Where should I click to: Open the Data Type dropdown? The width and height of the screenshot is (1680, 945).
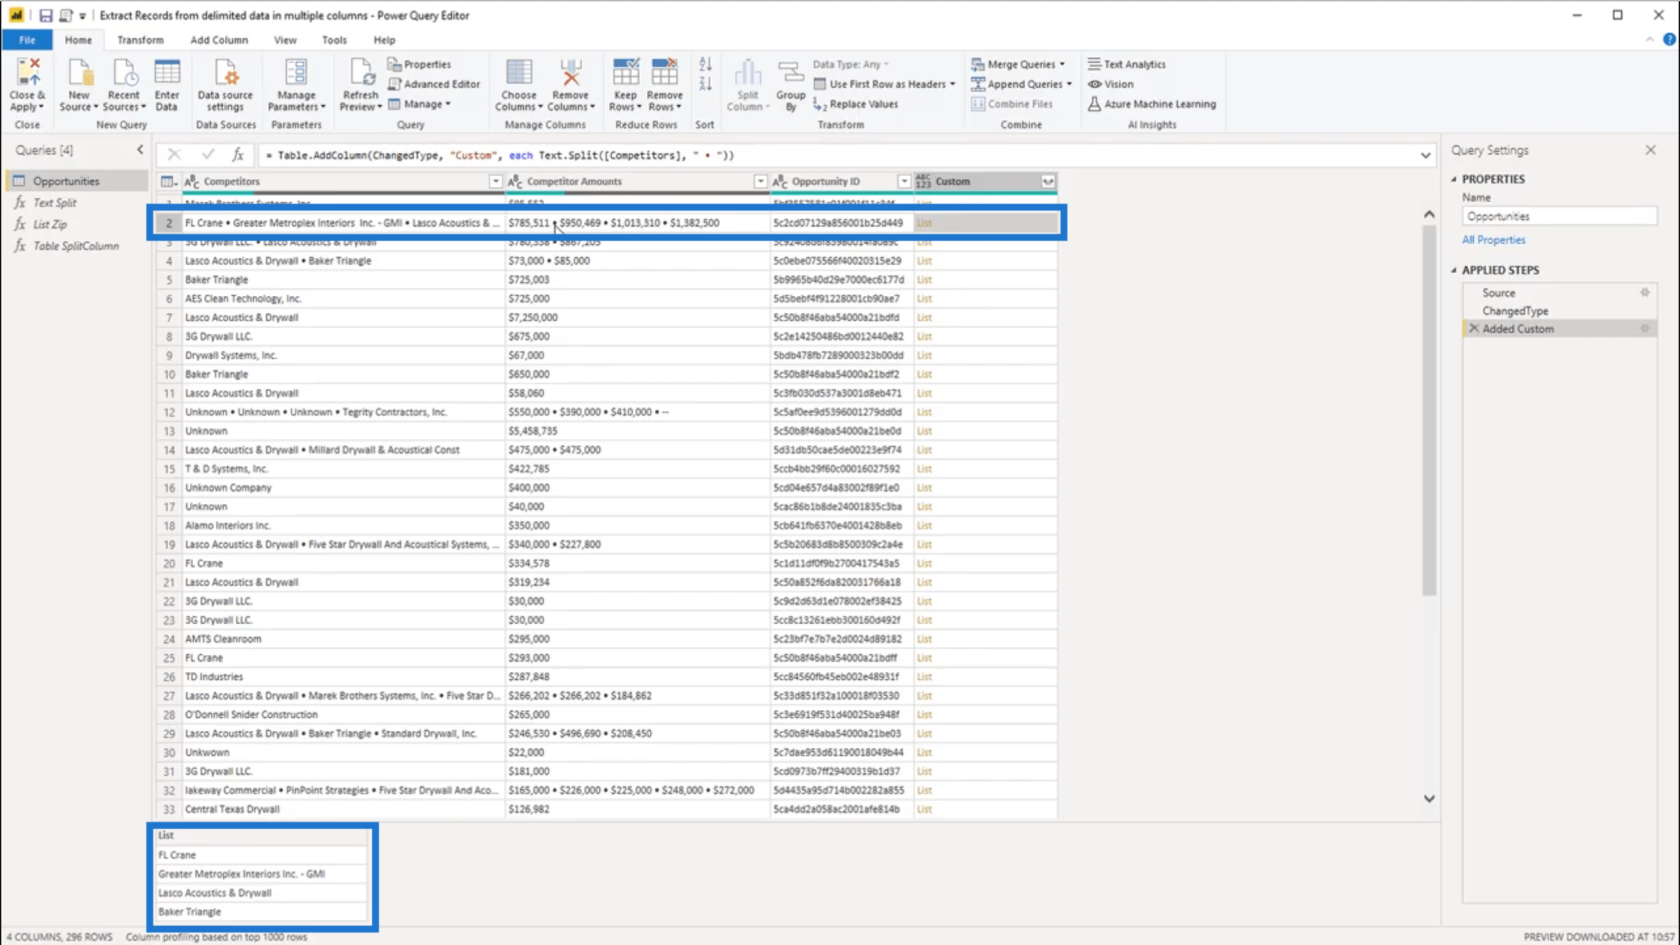850,64
